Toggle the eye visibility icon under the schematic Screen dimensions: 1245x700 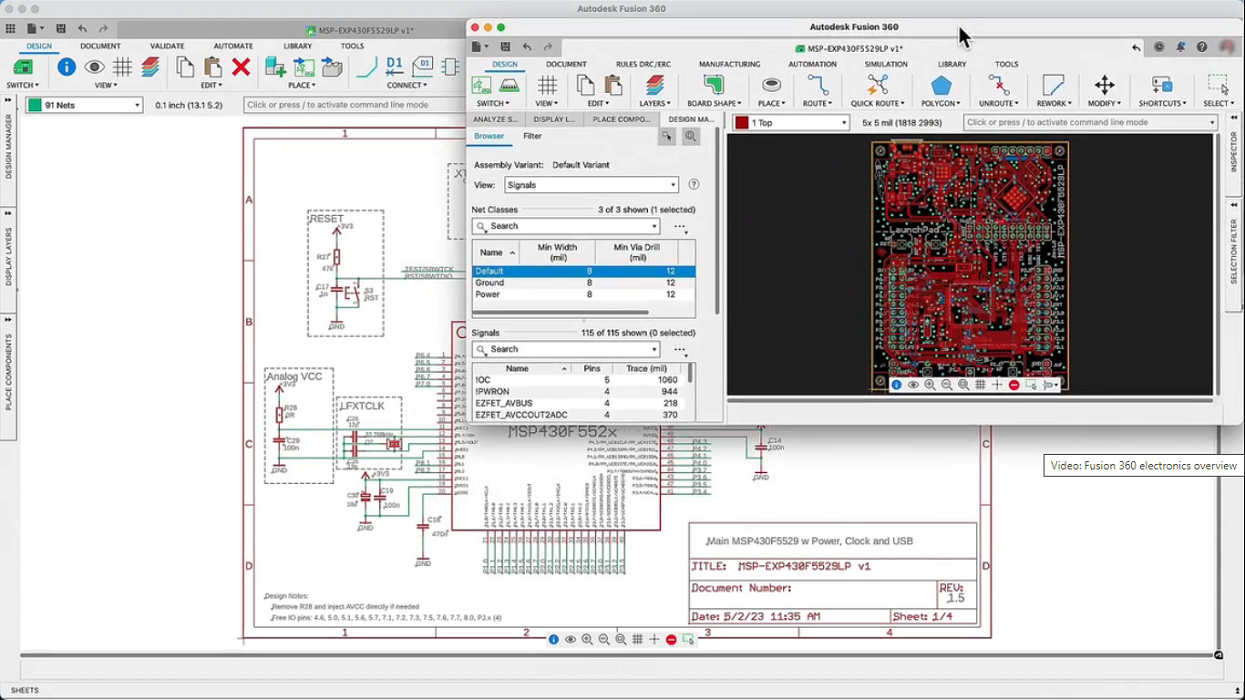tap(570, 639)
